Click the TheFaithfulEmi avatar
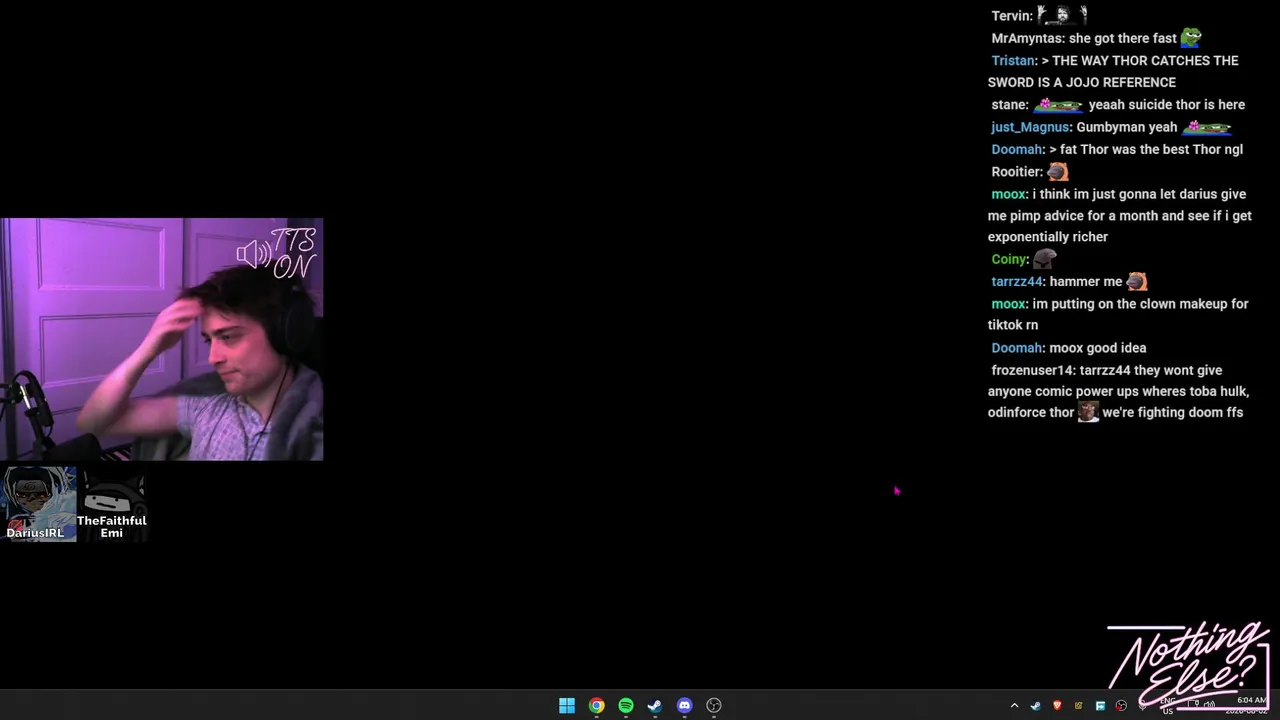The height and width of the screenshot is (720, 1280). tap(112, 503)
